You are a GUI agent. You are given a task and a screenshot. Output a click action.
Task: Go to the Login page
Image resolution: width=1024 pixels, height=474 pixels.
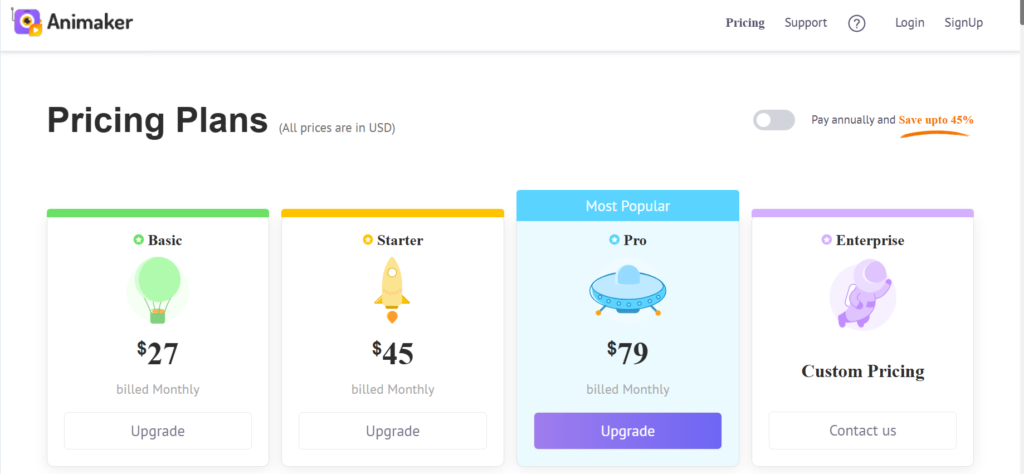coord(910,23)
